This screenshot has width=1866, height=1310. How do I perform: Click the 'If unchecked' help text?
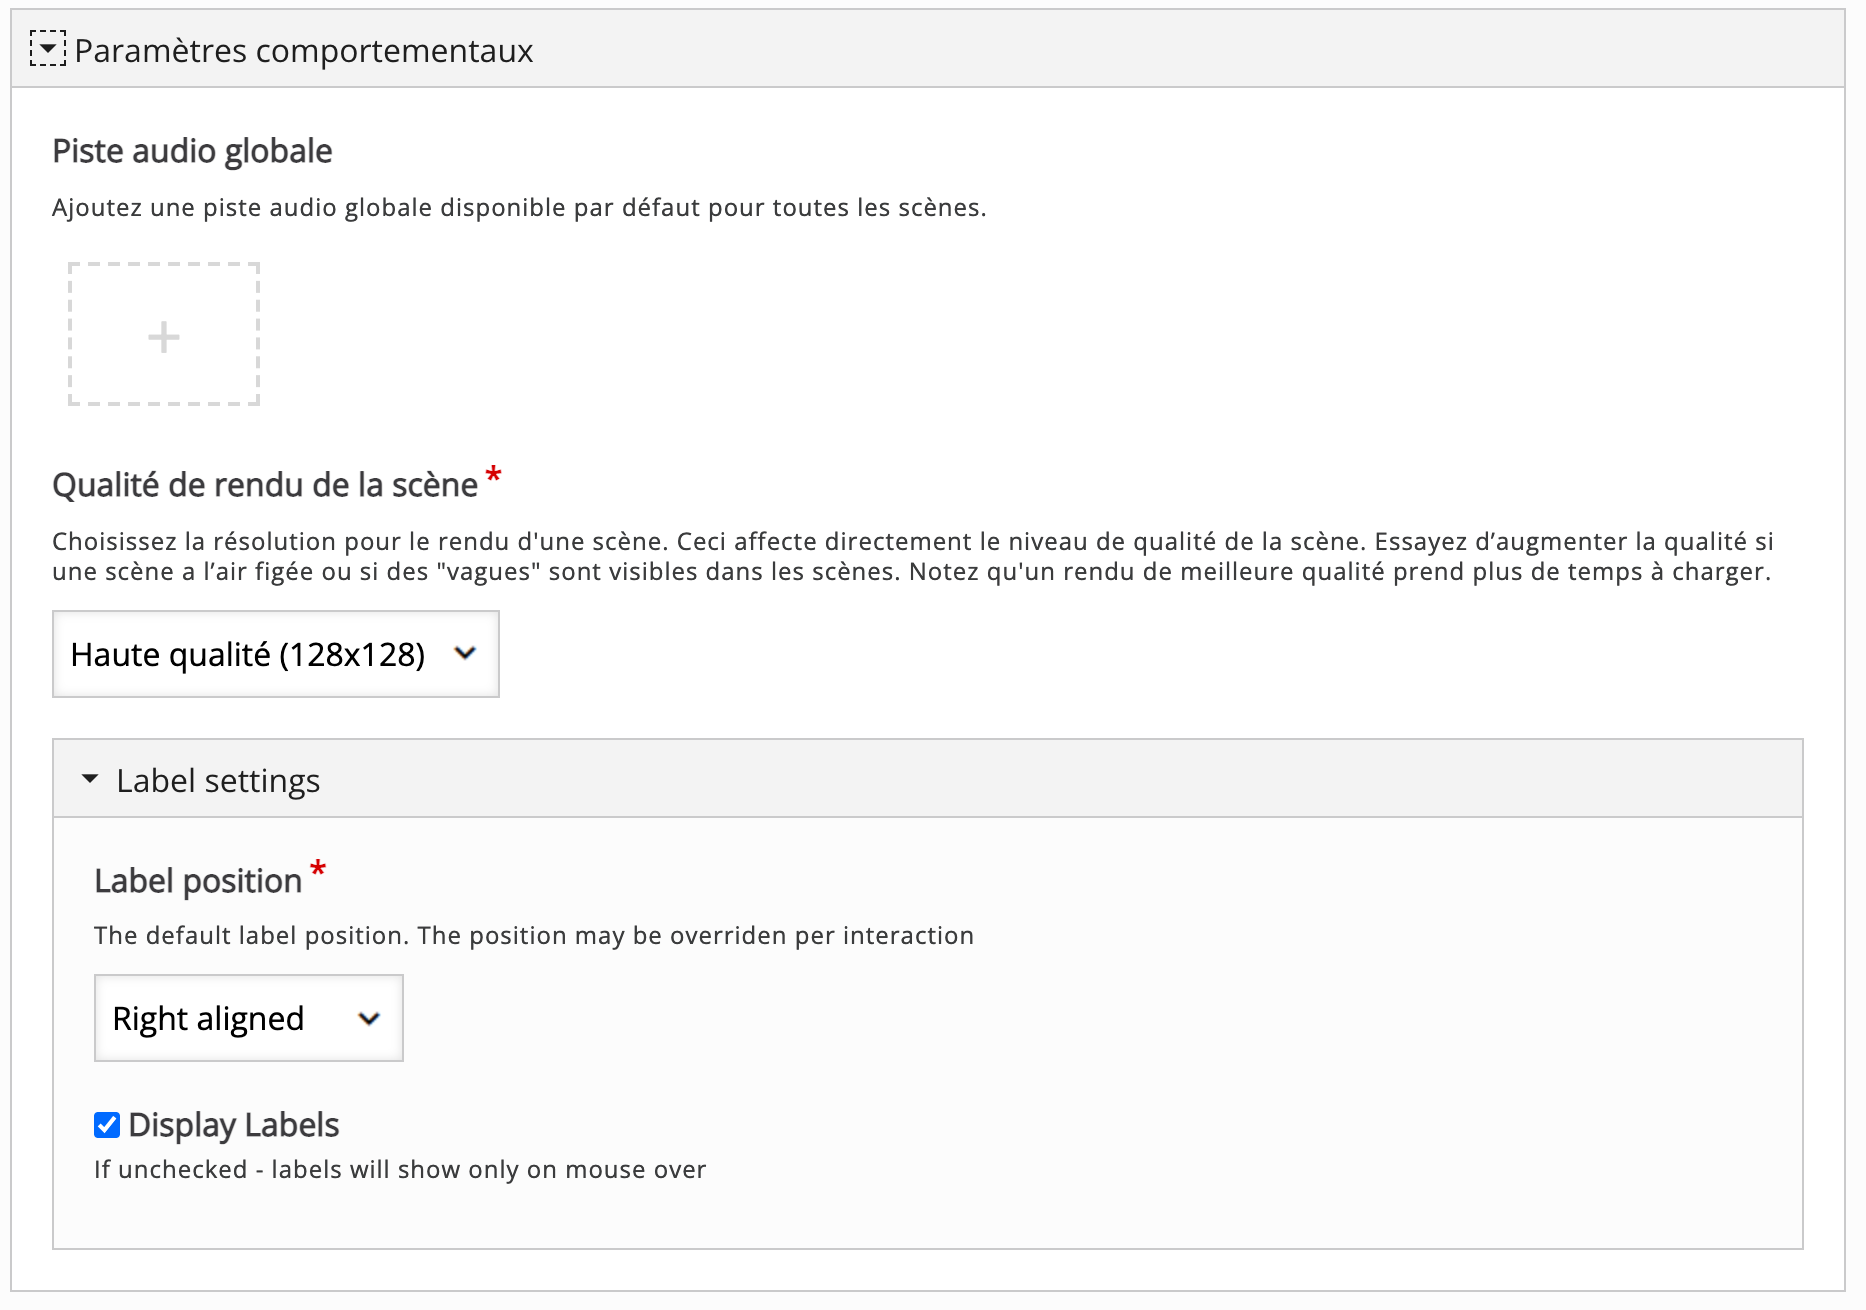(400, 1170)
